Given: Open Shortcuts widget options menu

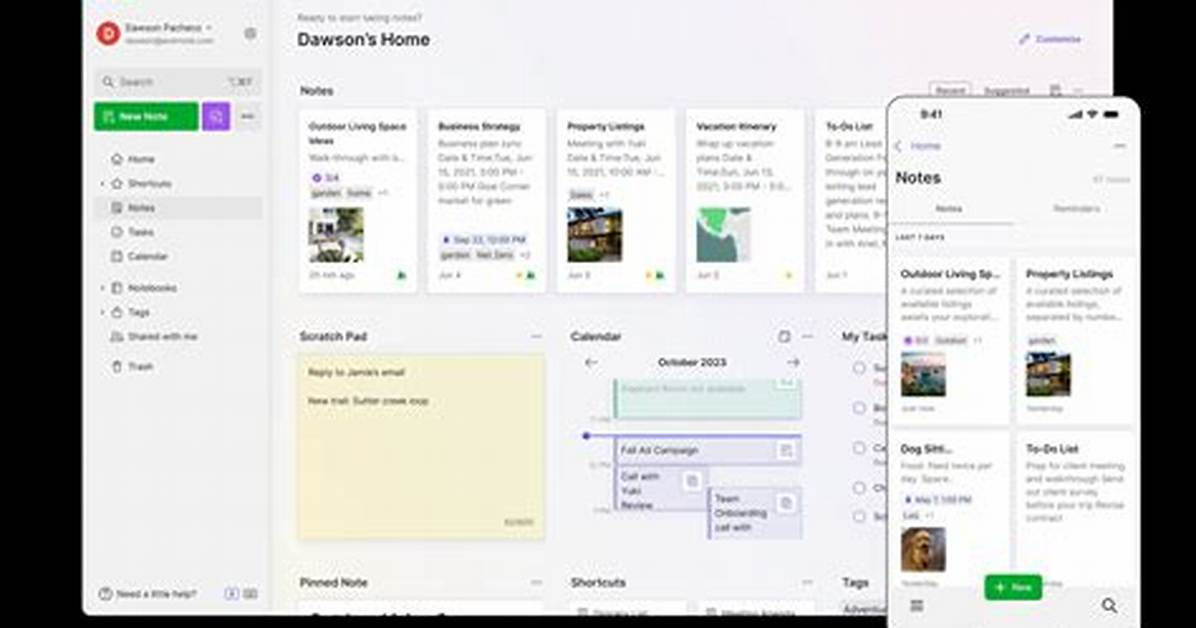Looking at the screenshot, I should point(807,582).
